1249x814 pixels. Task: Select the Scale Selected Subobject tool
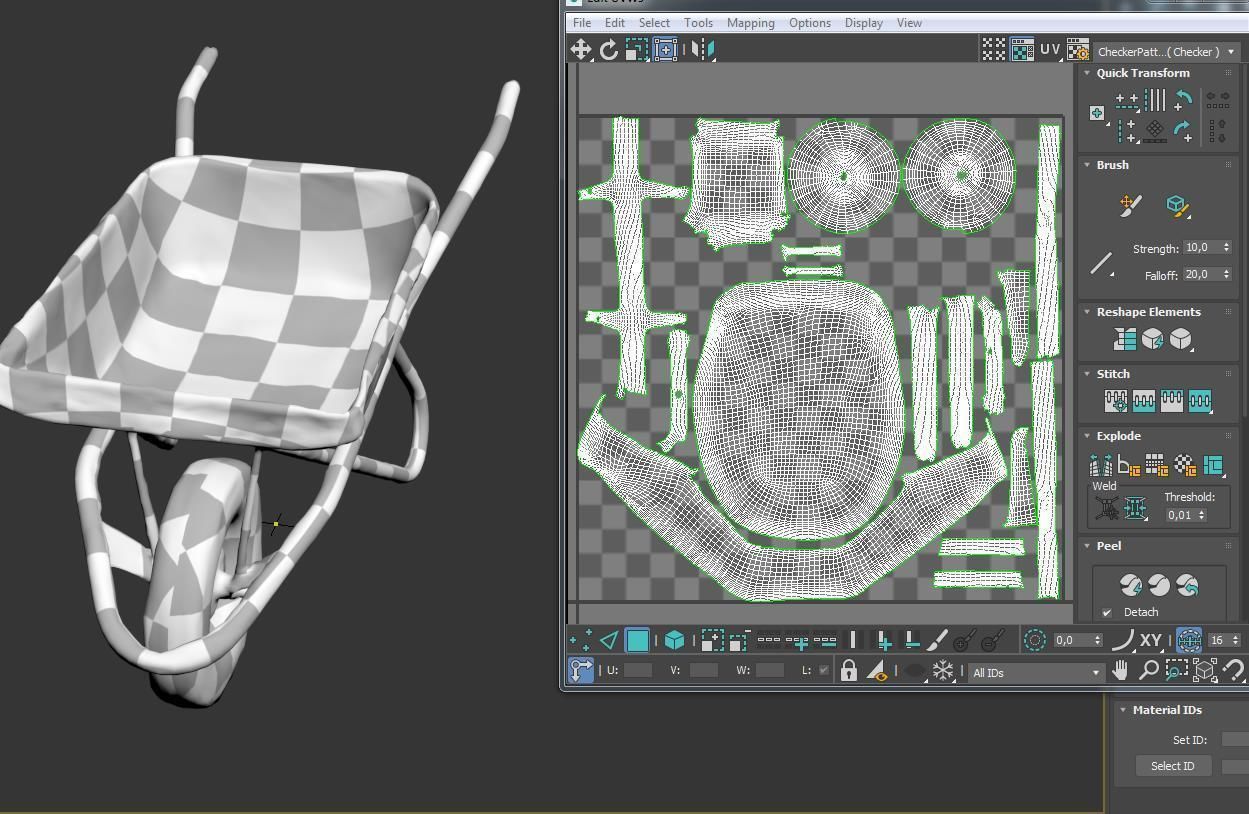(x=636, y=49)
